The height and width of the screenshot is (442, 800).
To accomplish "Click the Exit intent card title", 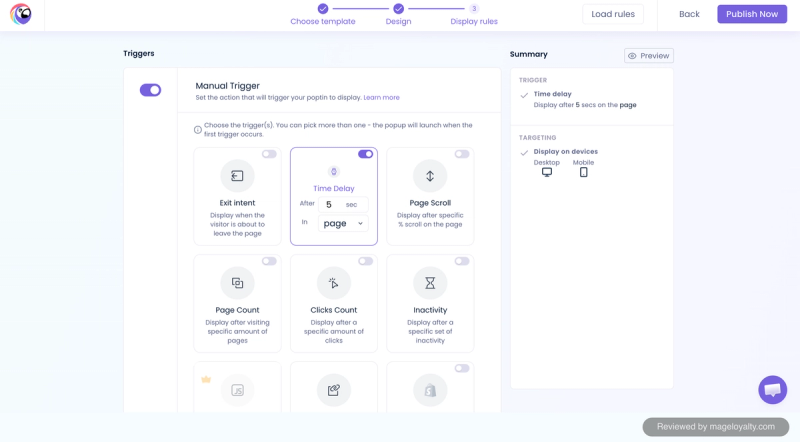I will pos(237,203).
